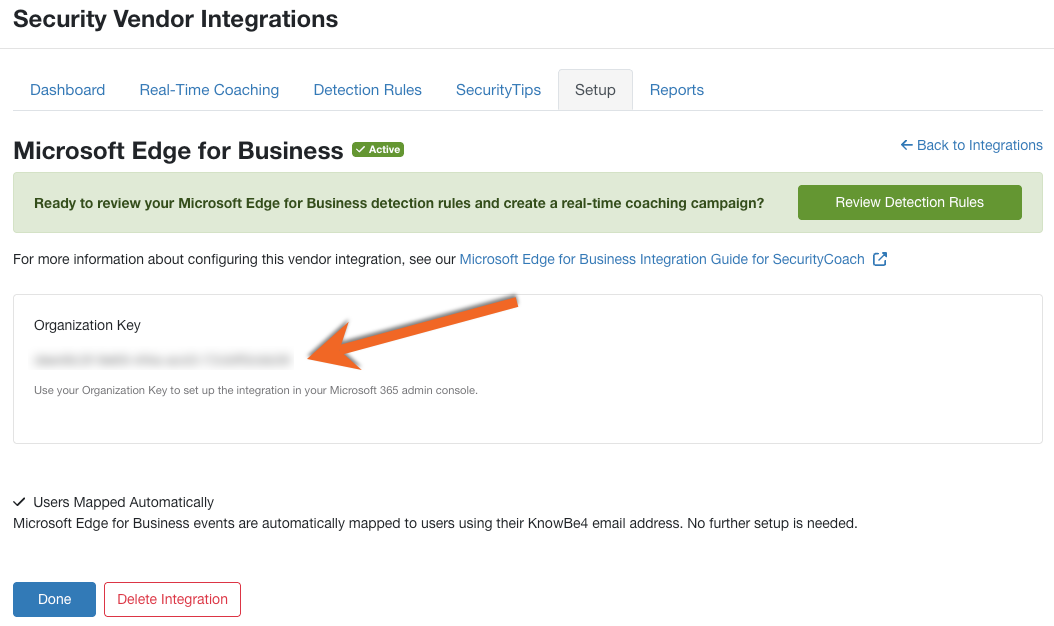Click the blurred Organization Key value

click(x=162, y=359)
